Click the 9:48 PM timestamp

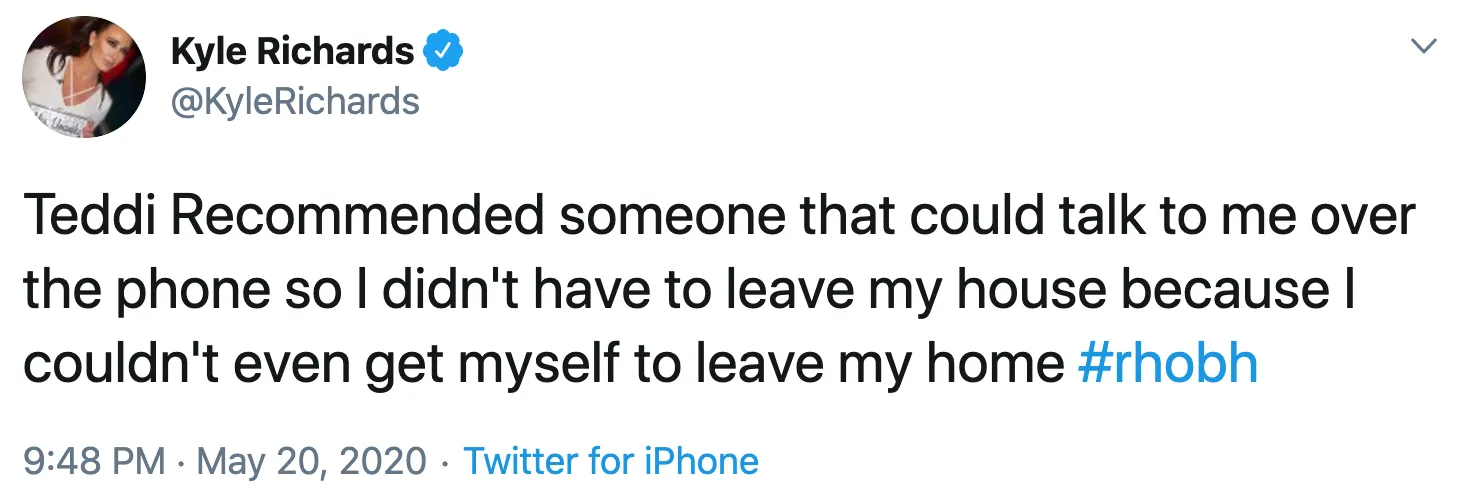point(94,461)
